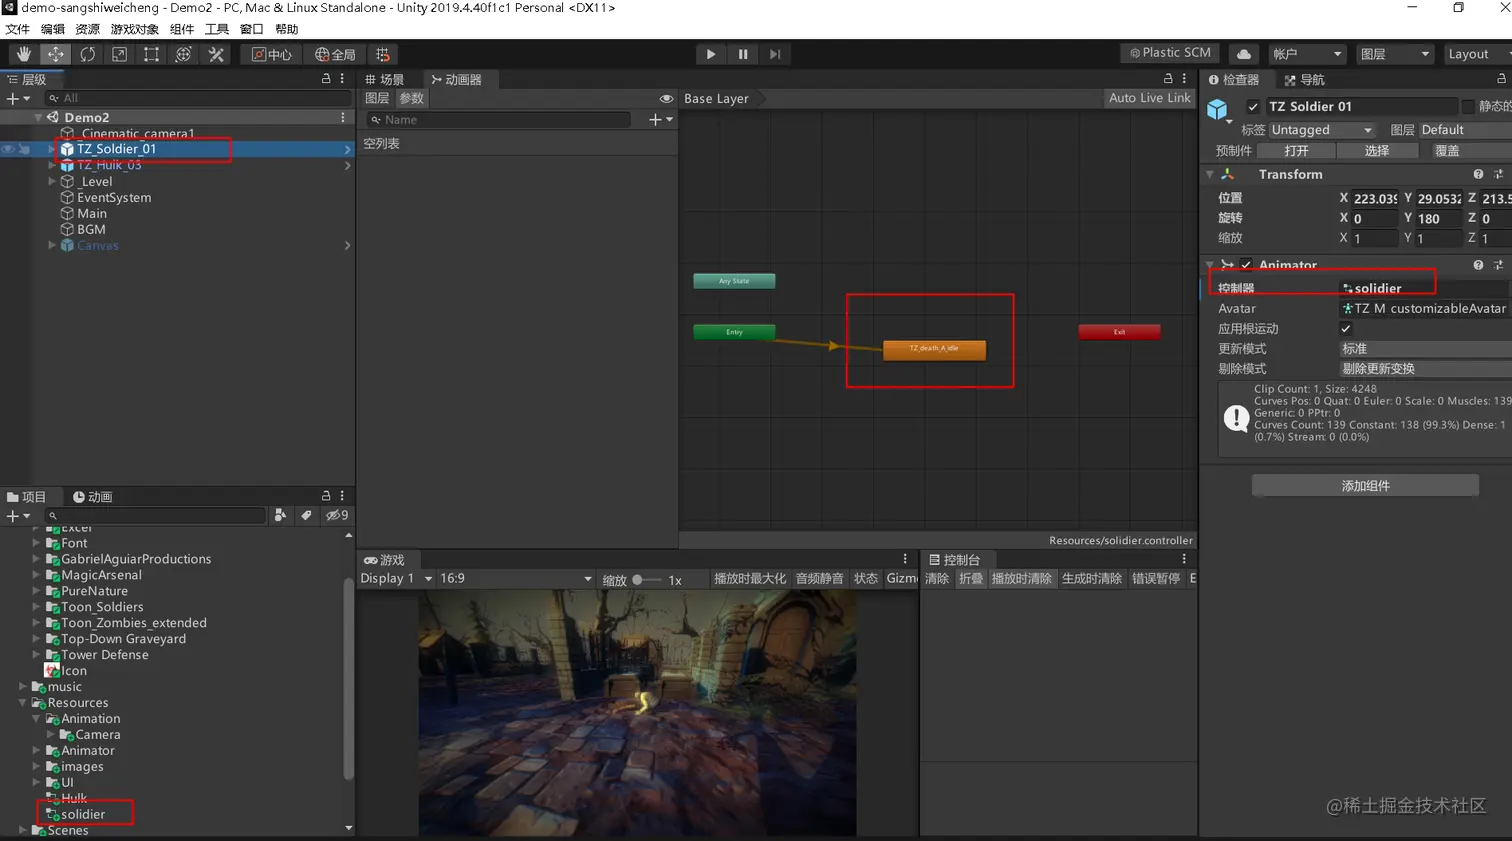Open Layout dropdown
The height and width of the screenshot is (841, 1512).
pyautogui.click(x=1476, y=54)
